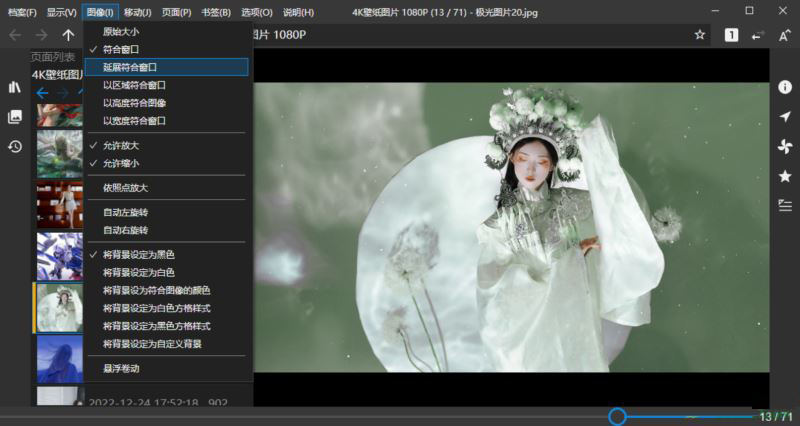The image size is (800, 426).
Task: Choose '以高度符合图像' entry
Action: click(x=166, y=103)
